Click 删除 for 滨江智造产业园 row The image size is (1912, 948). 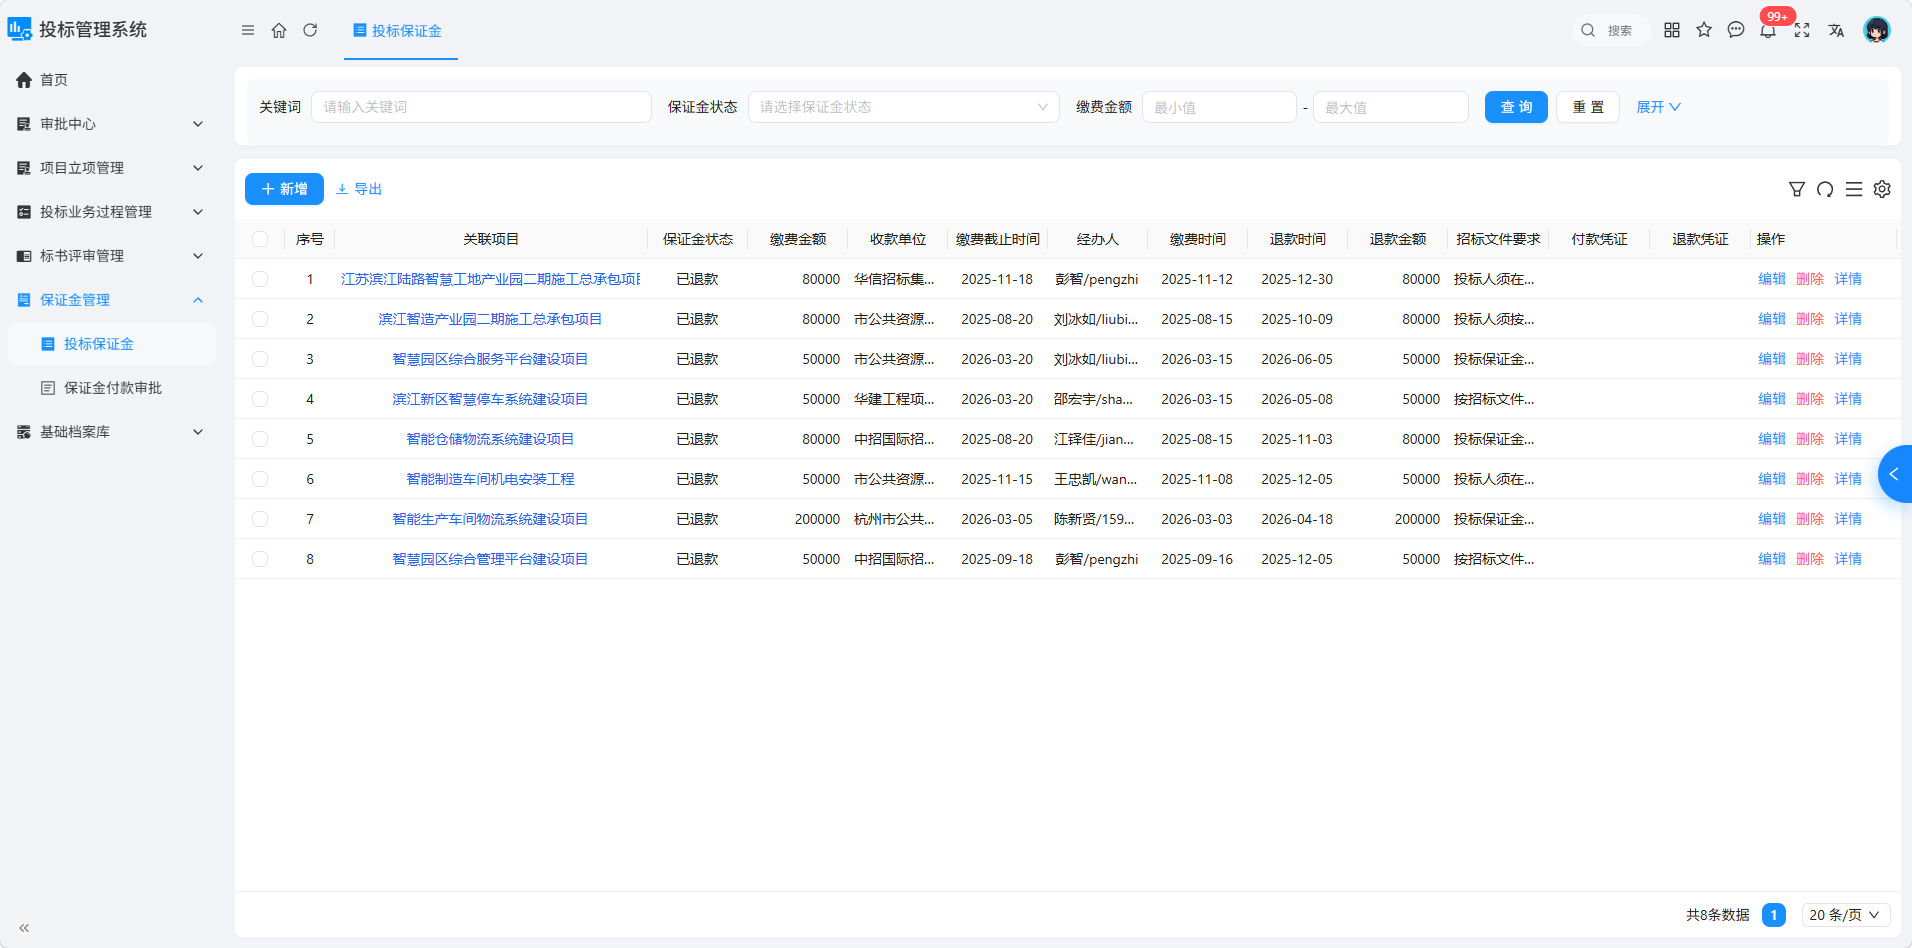(x=1810, y=319)
